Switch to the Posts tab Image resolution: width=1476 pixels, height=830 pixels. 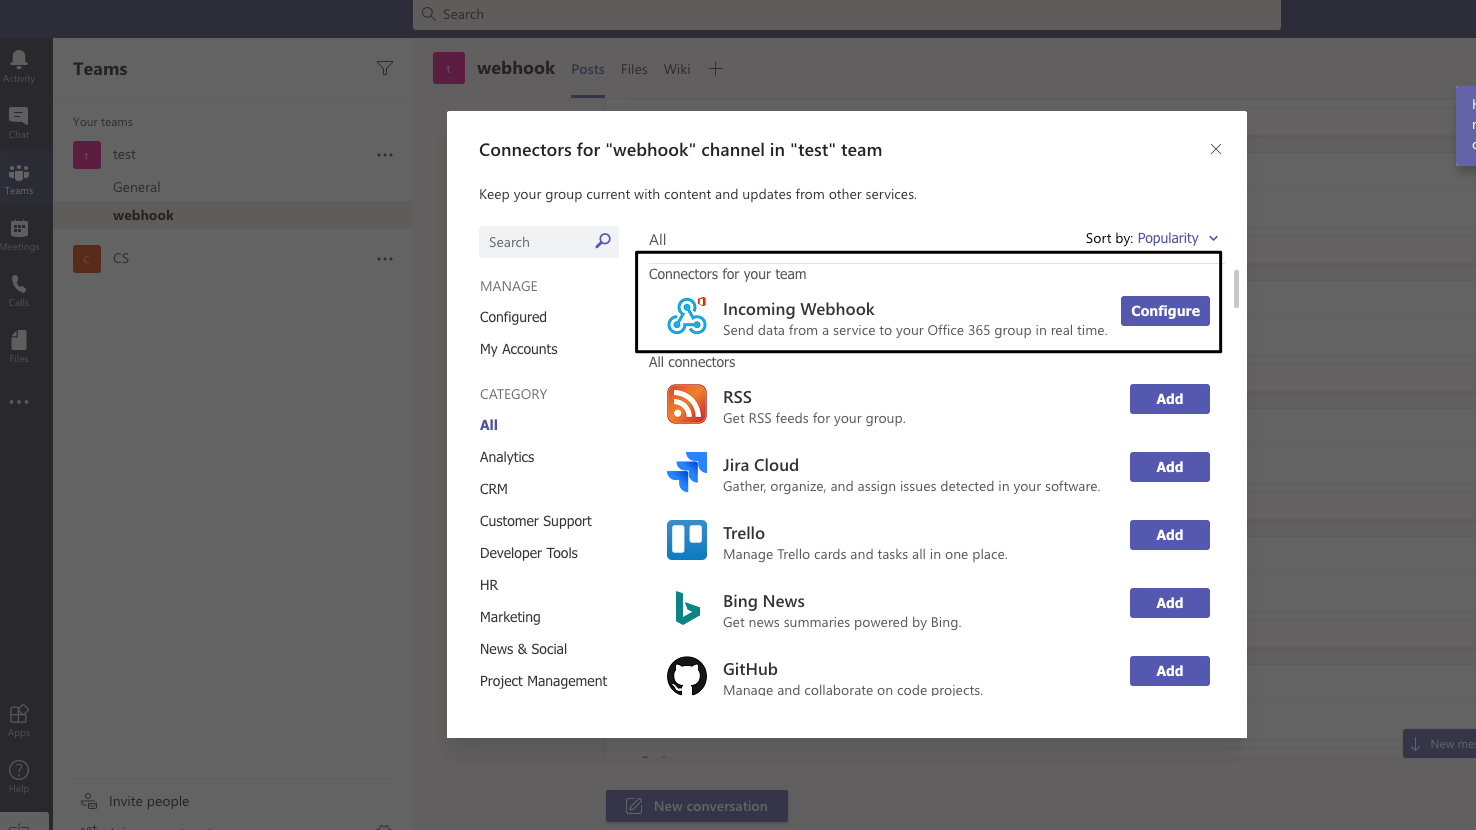tap(588, 69)
